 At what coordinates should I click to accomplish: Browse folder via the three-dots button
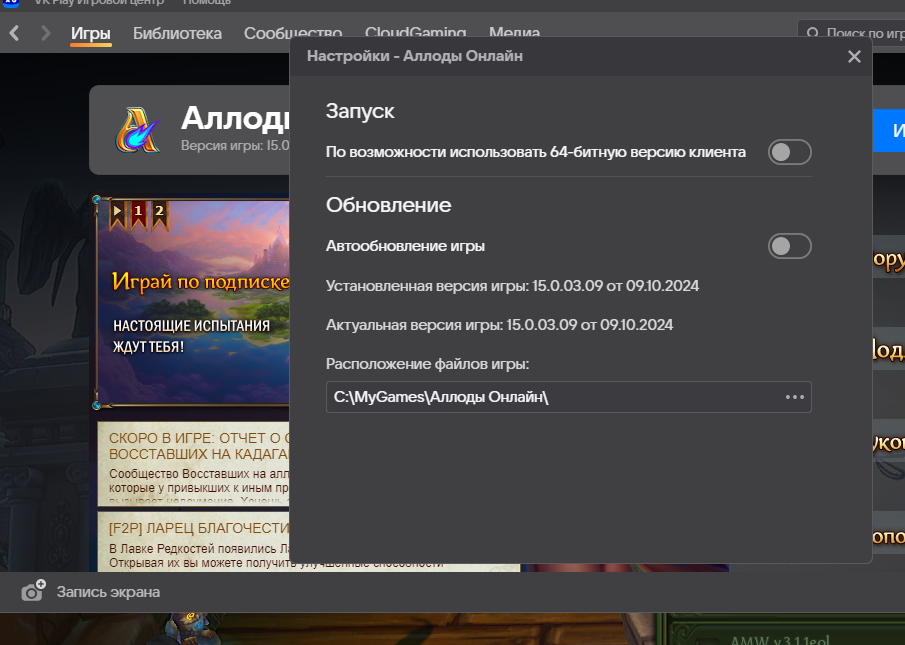click(795, 397)
